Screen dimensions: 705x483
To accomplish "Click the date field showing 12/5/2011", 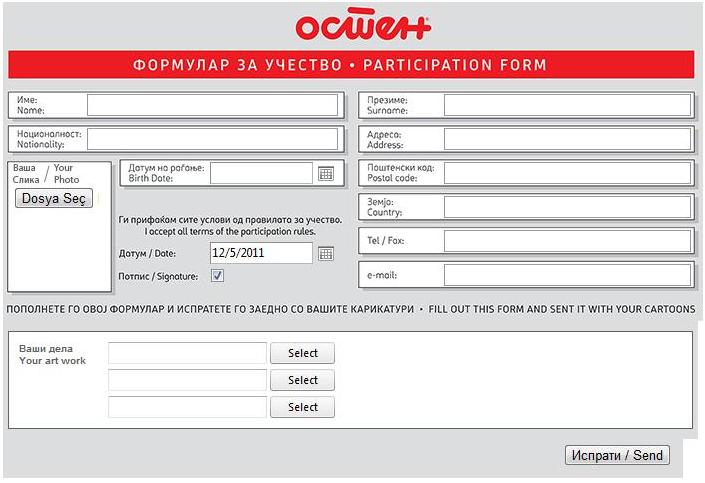I will pyautogui.click(x=261, y=254).
